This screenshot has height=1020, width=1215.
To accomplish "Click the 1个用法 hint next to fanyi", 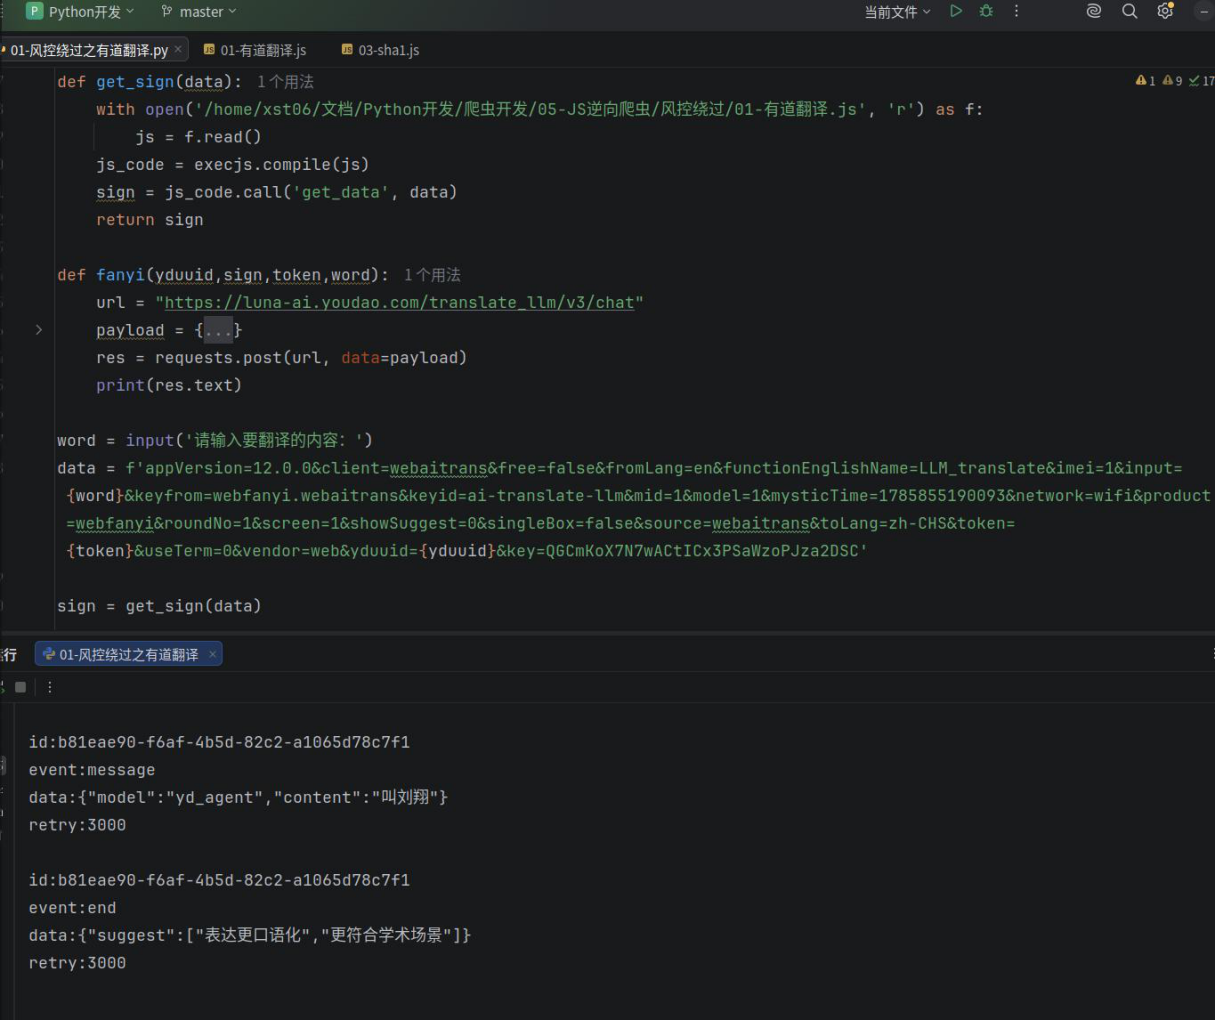I will (432, 275).
